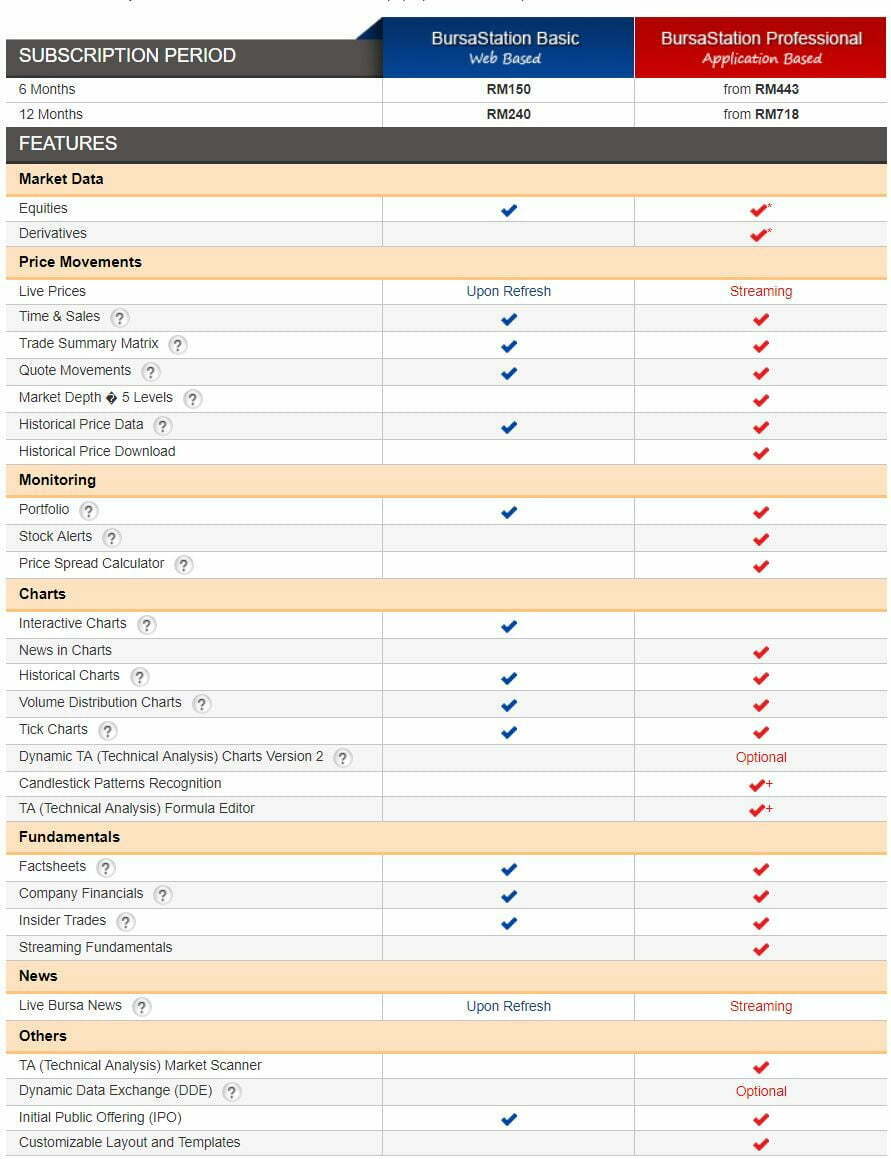Click question mark beside Quote Movements
Image resolution: width=891 pixels, height=1159 pixels.
pyautogui.click(x=151, y=372)
